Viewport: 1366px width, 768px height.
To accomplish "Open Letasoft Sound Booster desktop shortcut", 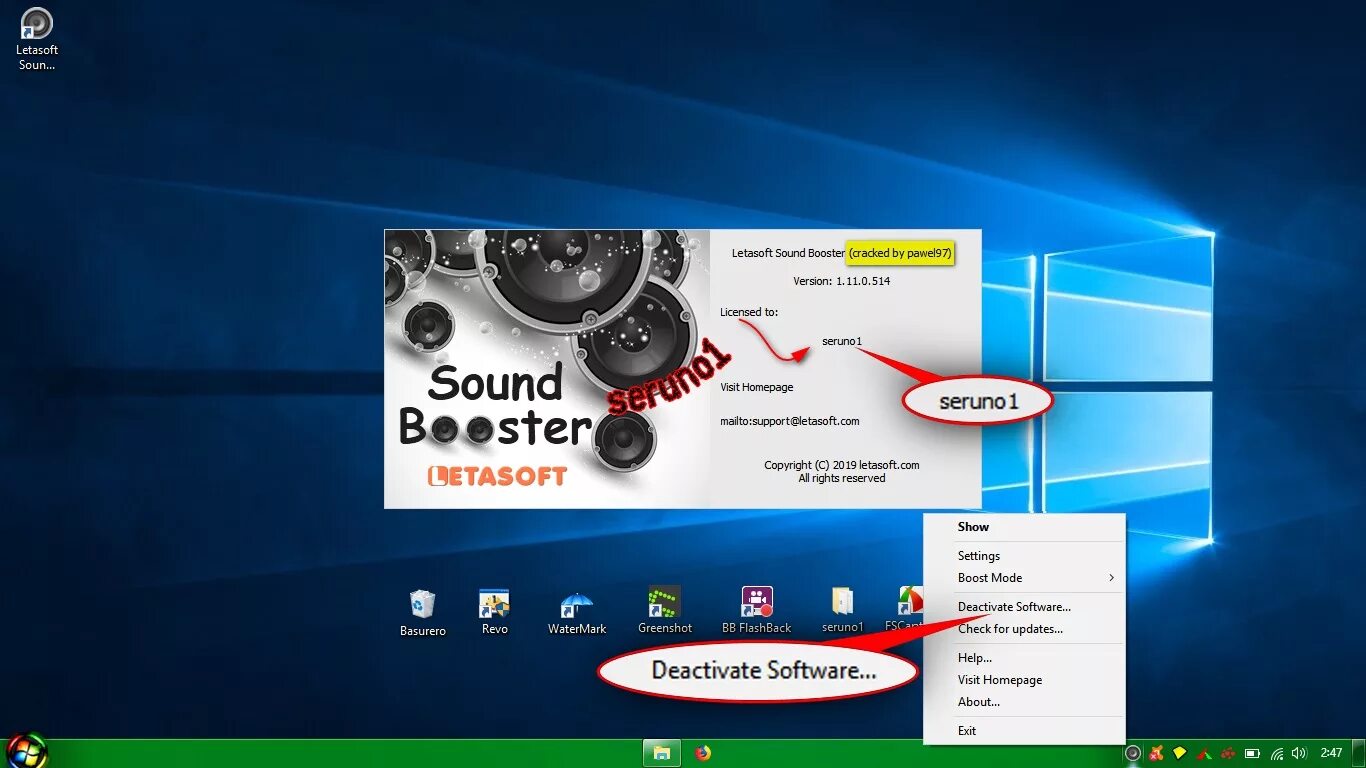I will (37, 39).
